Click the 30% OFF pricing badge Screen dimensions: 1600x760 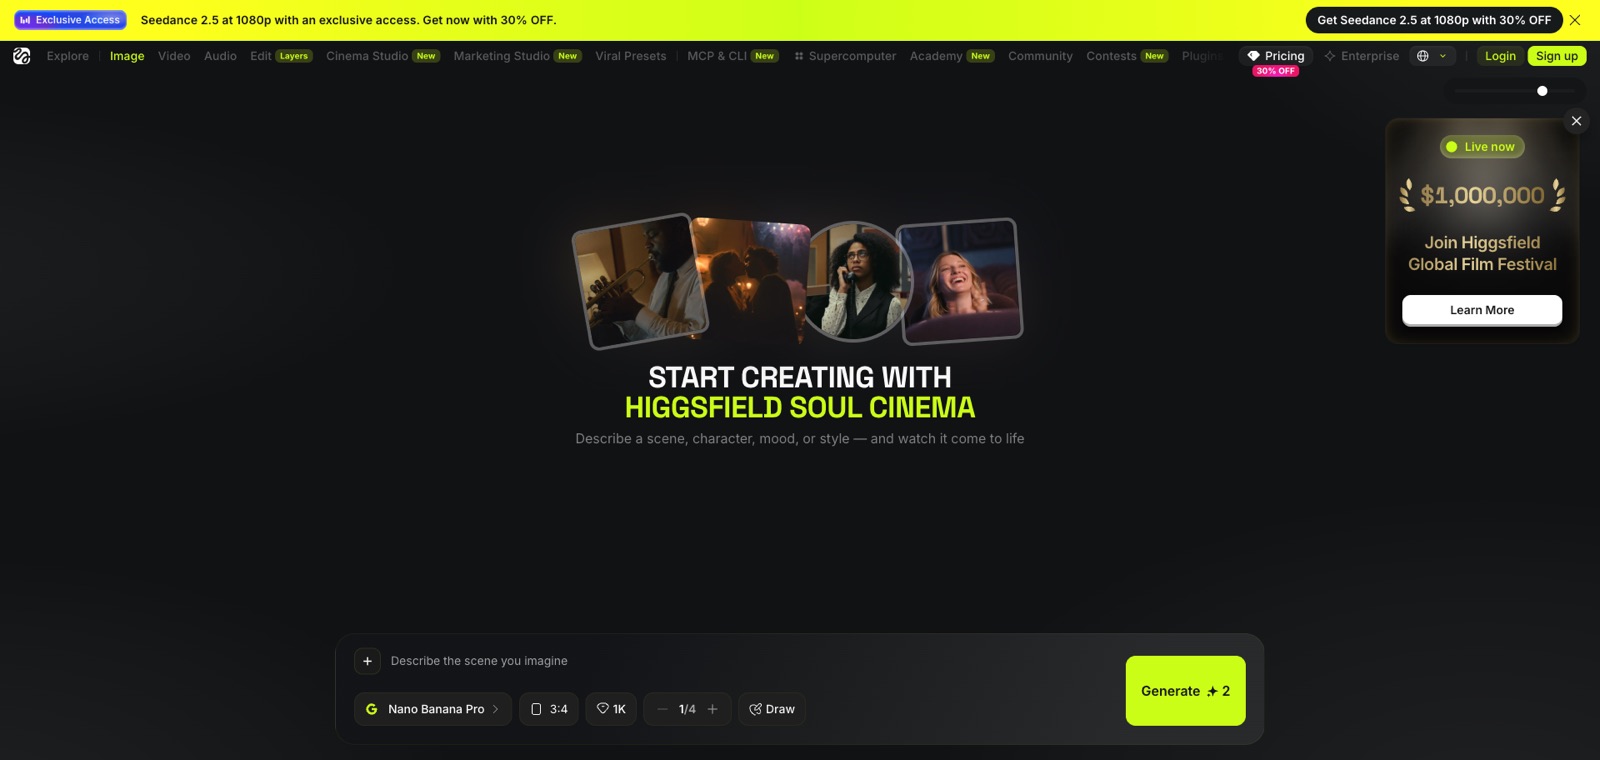pos(1276,71)
